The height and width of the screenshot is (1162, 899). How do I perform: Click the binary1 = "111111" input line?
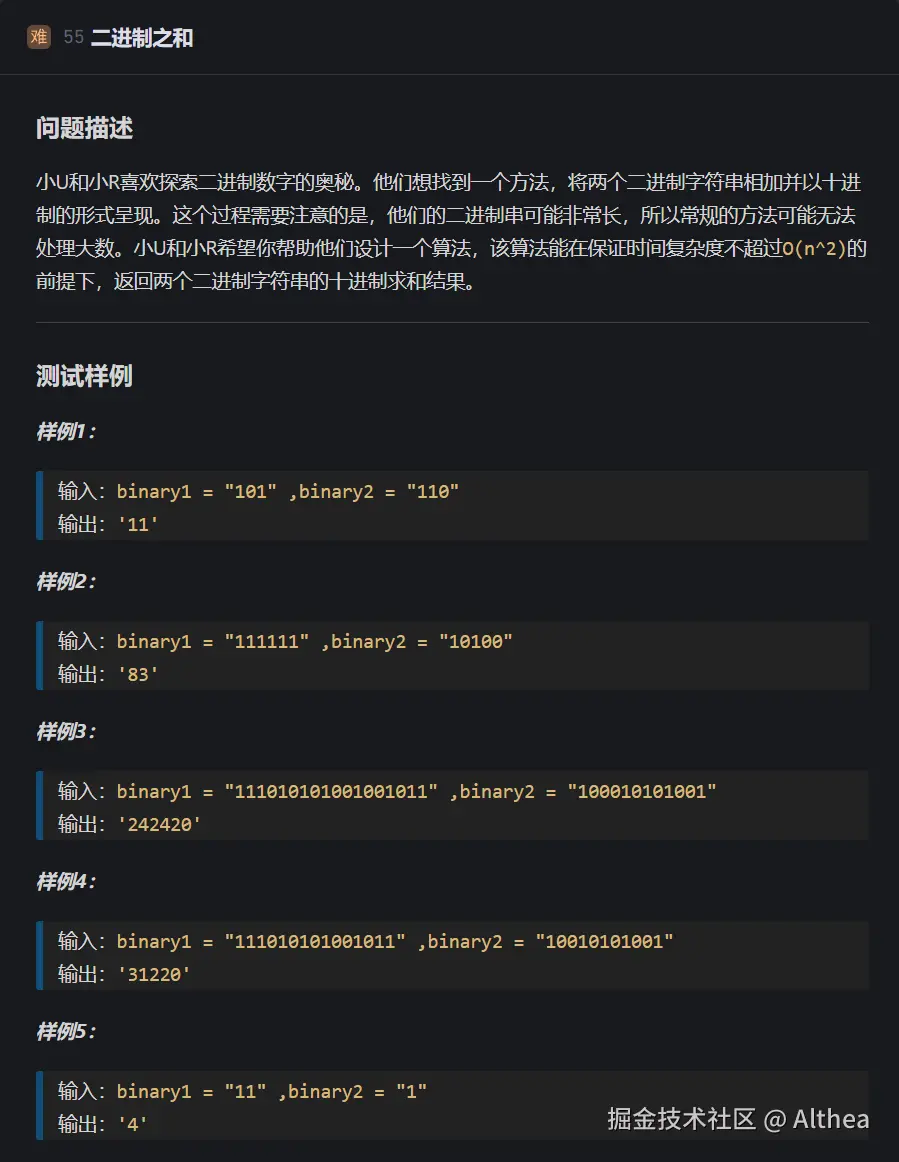pyautogui.click(x=285, y=641)
